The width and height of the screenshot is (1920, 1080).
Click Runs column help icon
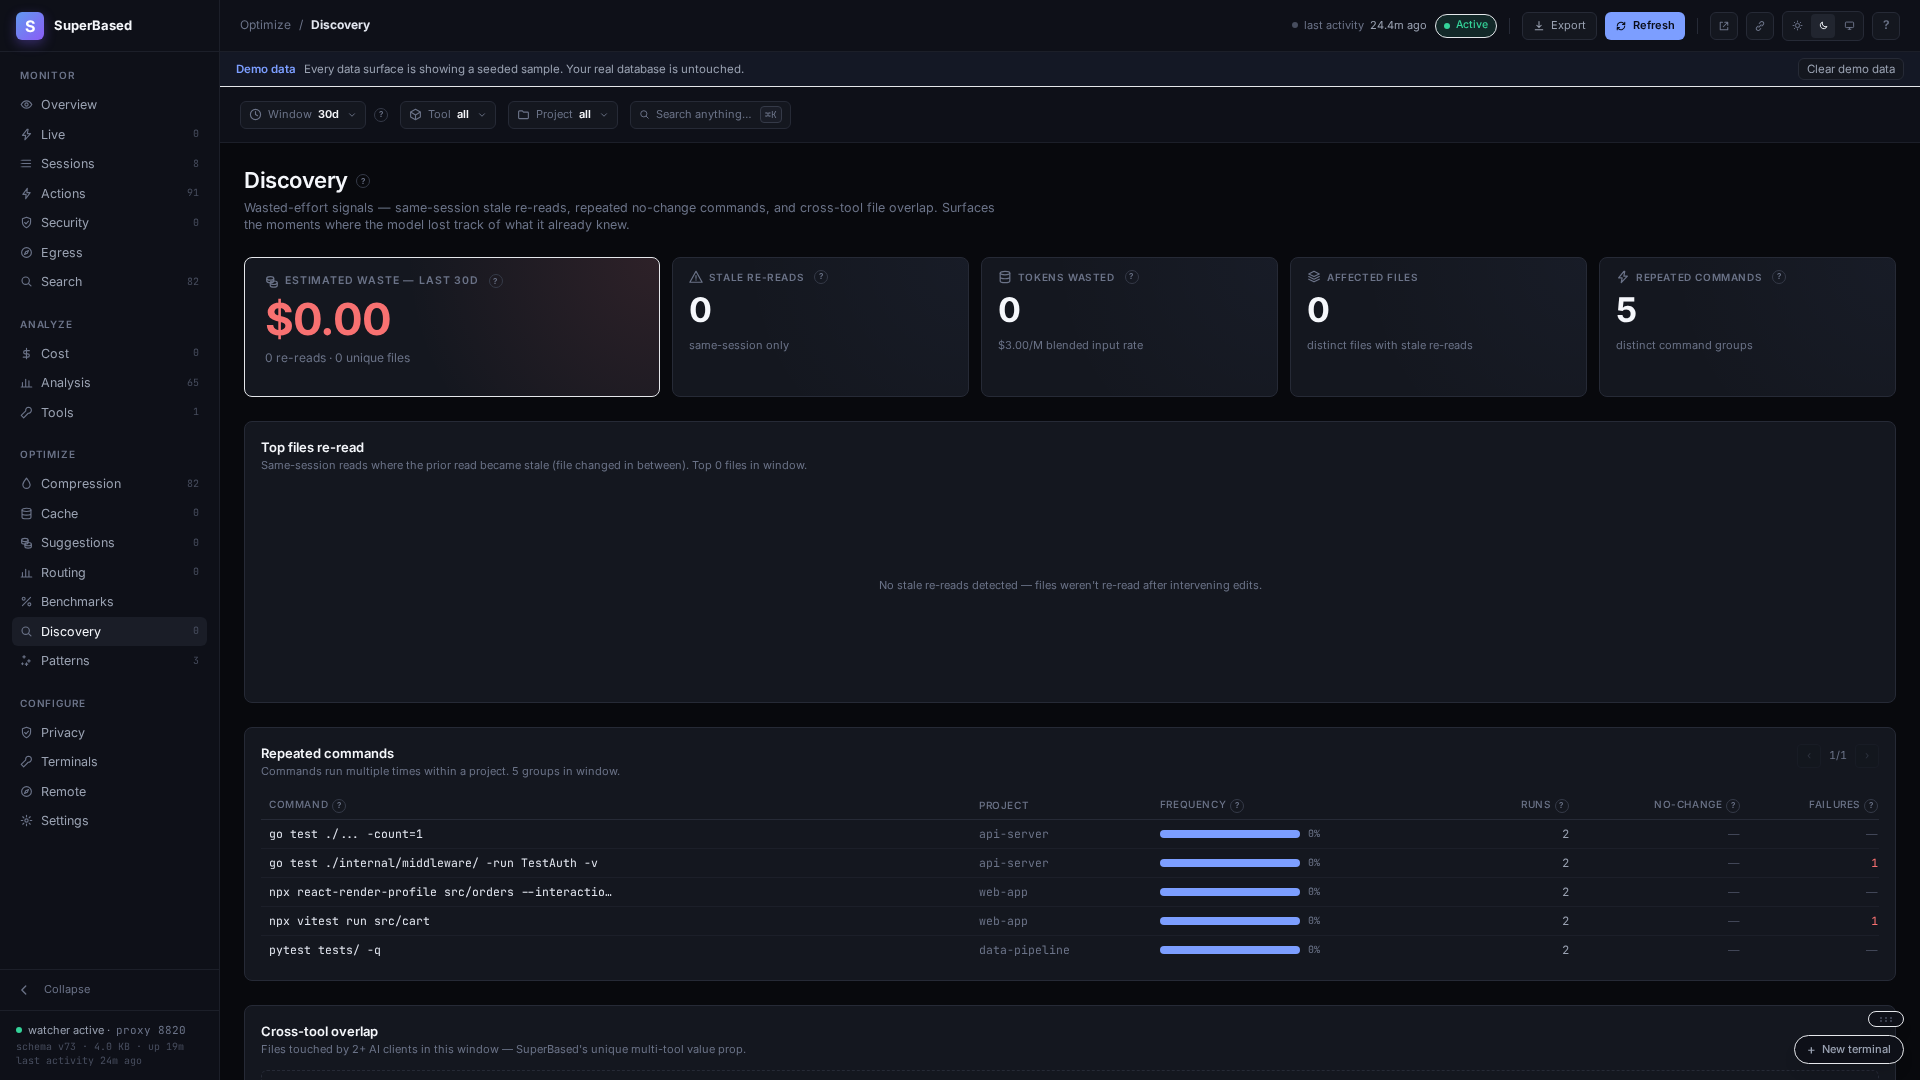point(1562,806)
